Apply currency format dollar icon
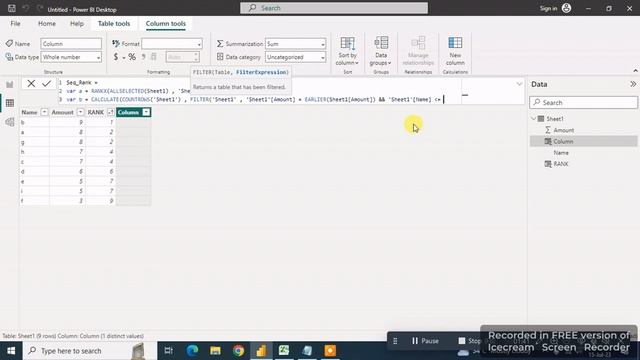The width and height of the screenshot is (640, 360). (x=116, y=57)
